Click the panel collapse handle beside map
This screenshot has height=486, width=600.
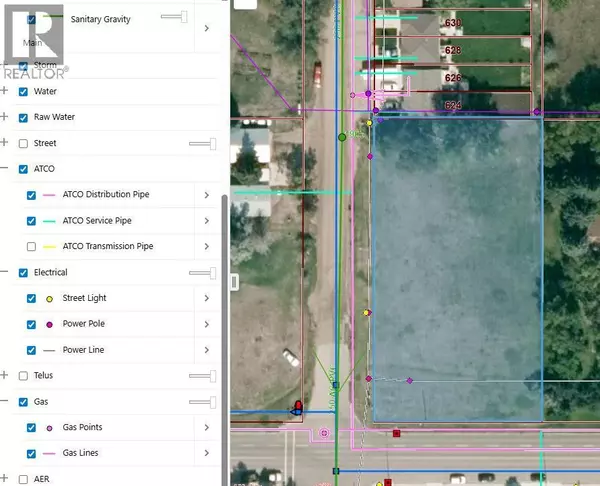coord(234,282)
